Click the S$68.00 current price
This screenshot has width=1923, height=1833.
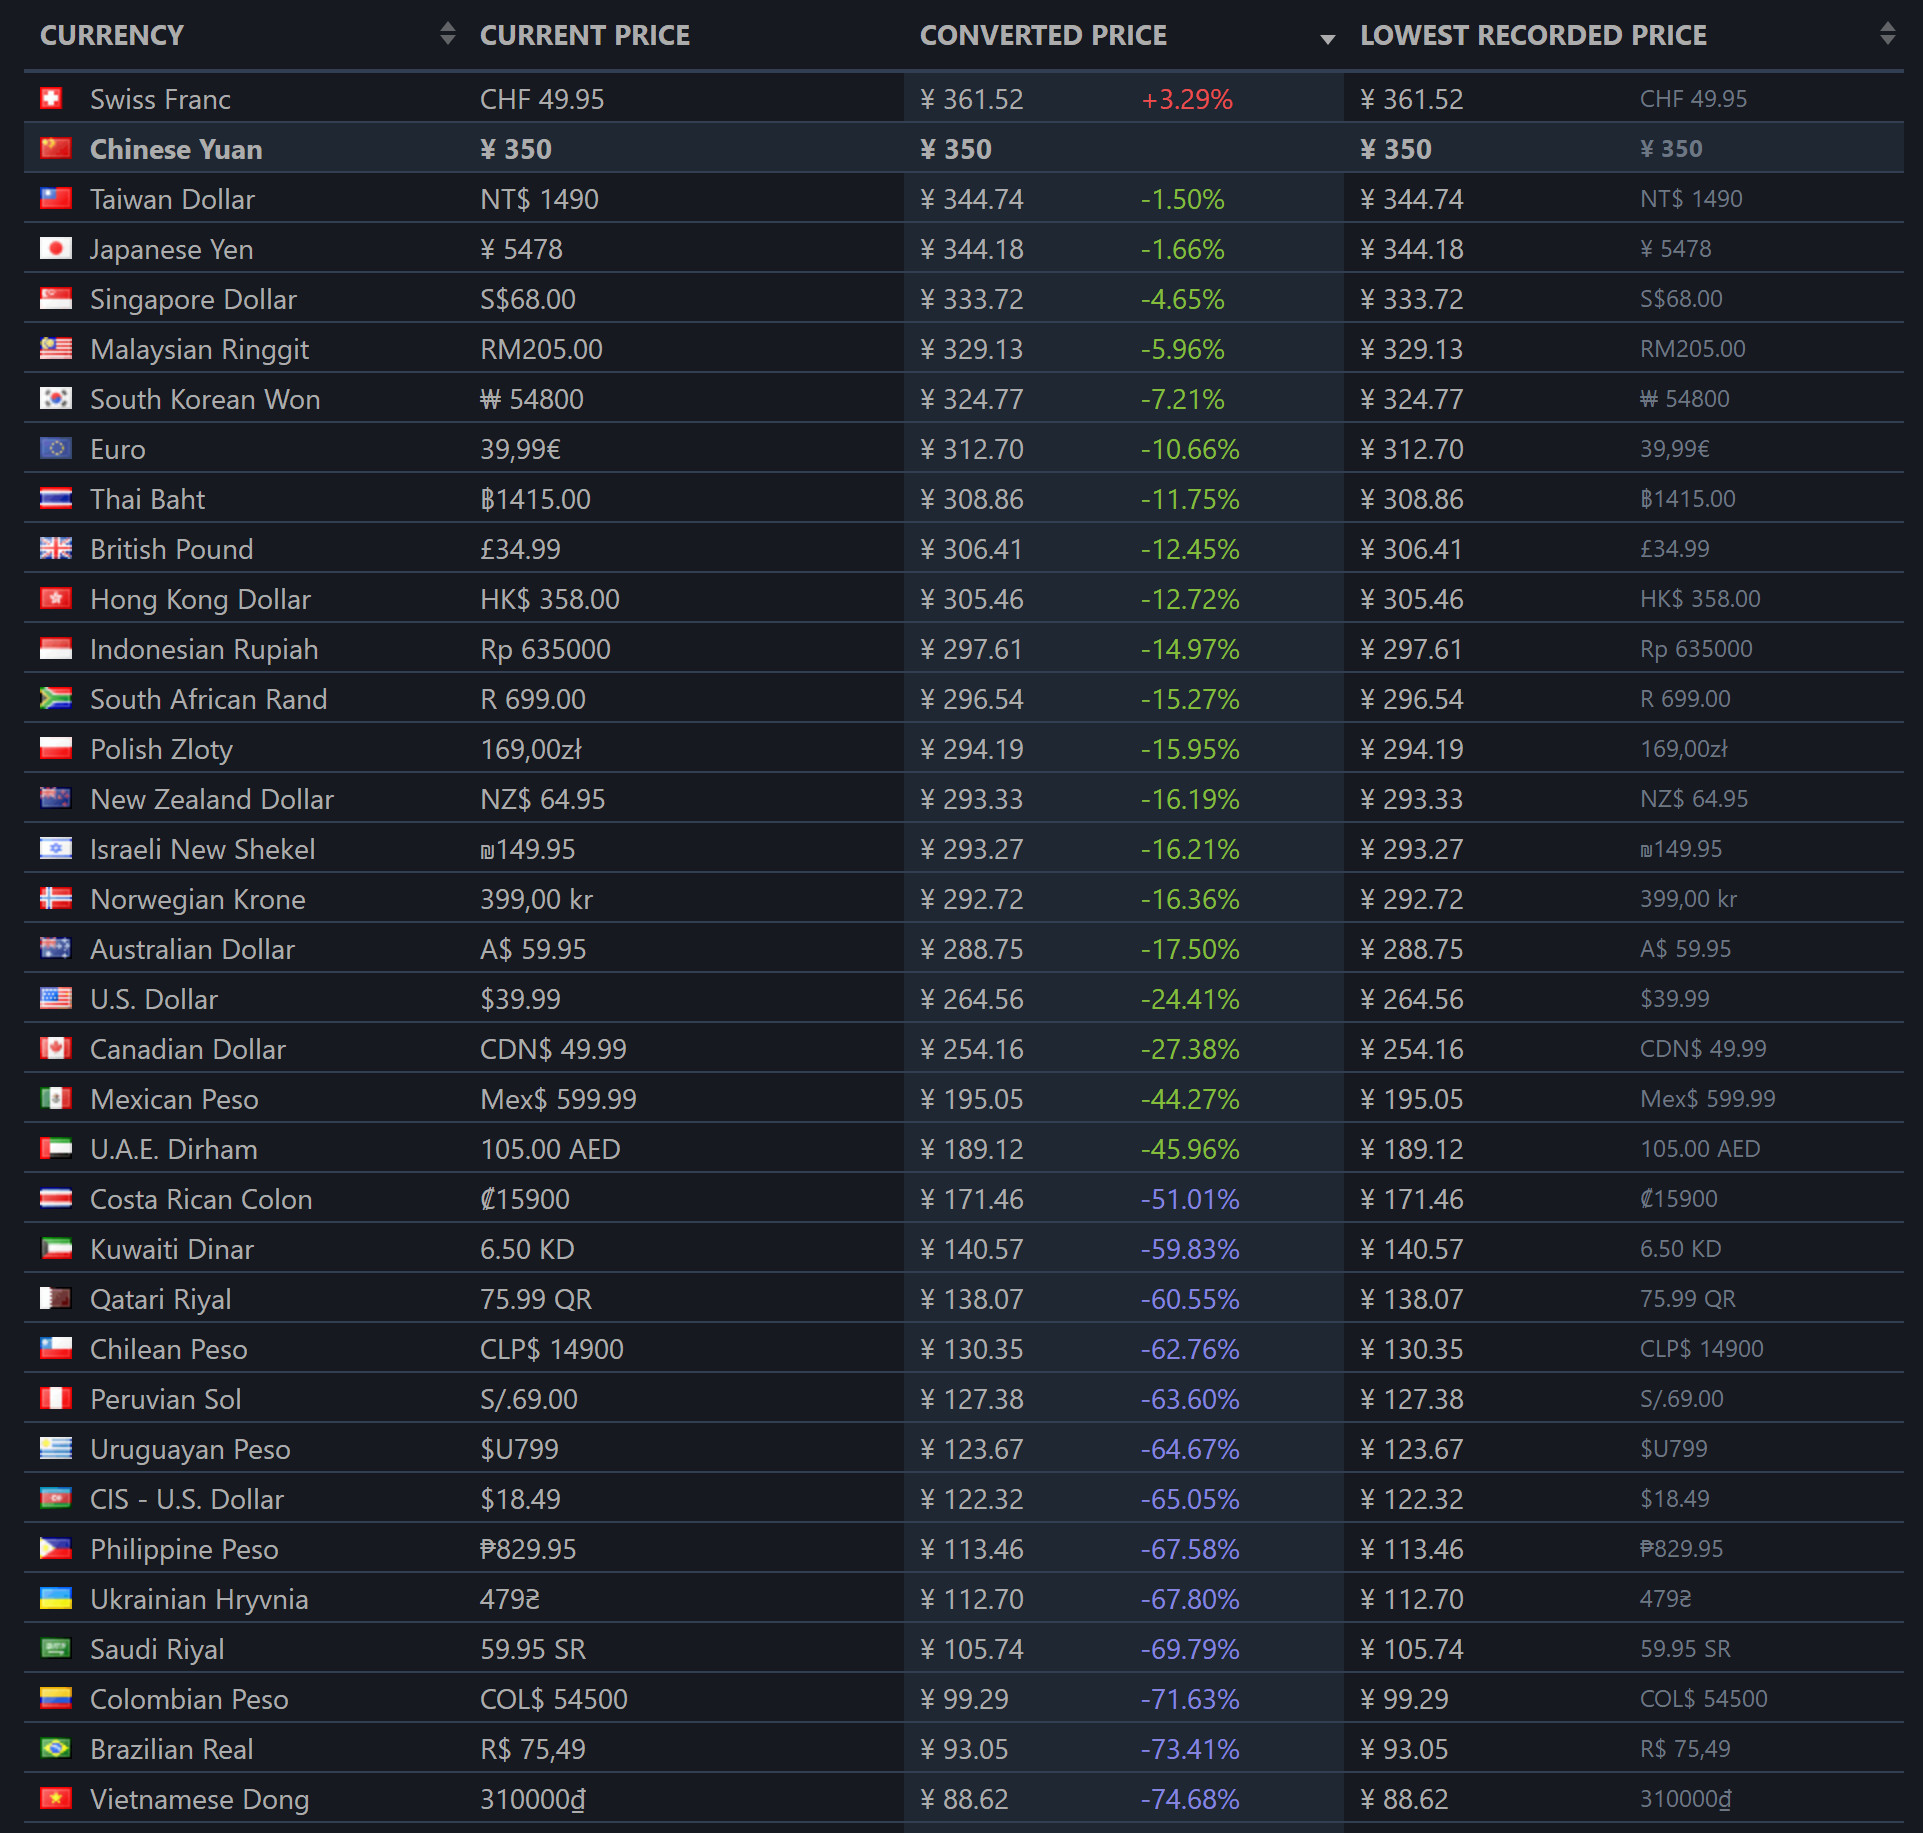[528, 299]
